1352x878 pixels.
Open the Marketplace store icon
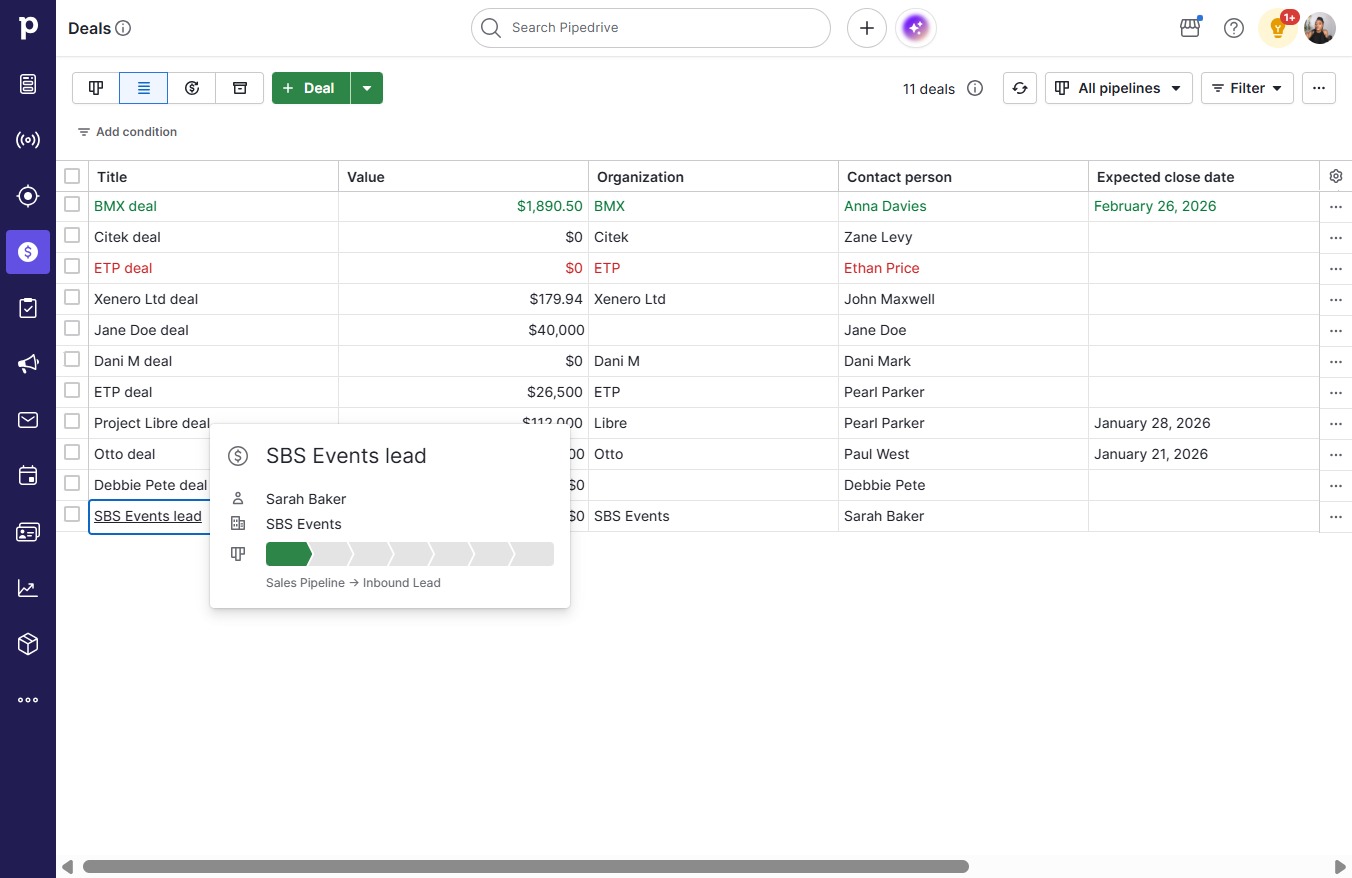(x=1190, y=28)
